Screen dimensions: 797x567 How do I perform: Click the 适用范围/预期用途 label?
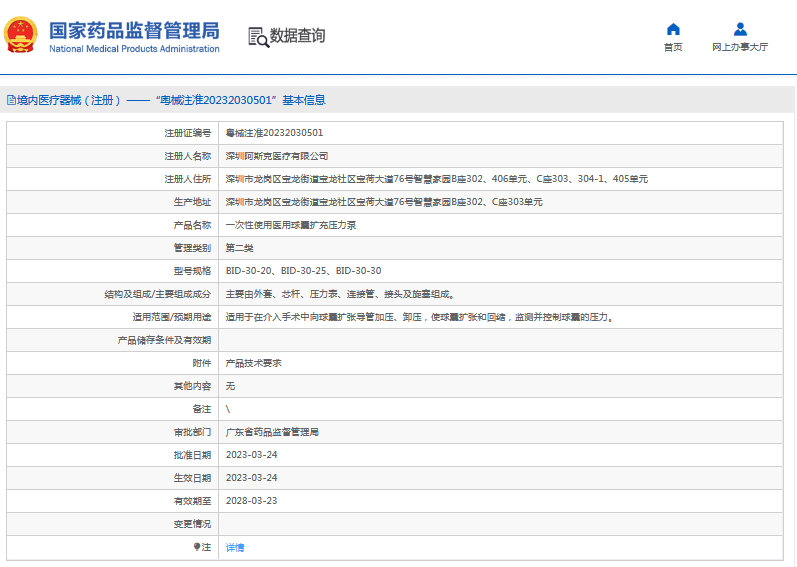(x=172, y=317)
